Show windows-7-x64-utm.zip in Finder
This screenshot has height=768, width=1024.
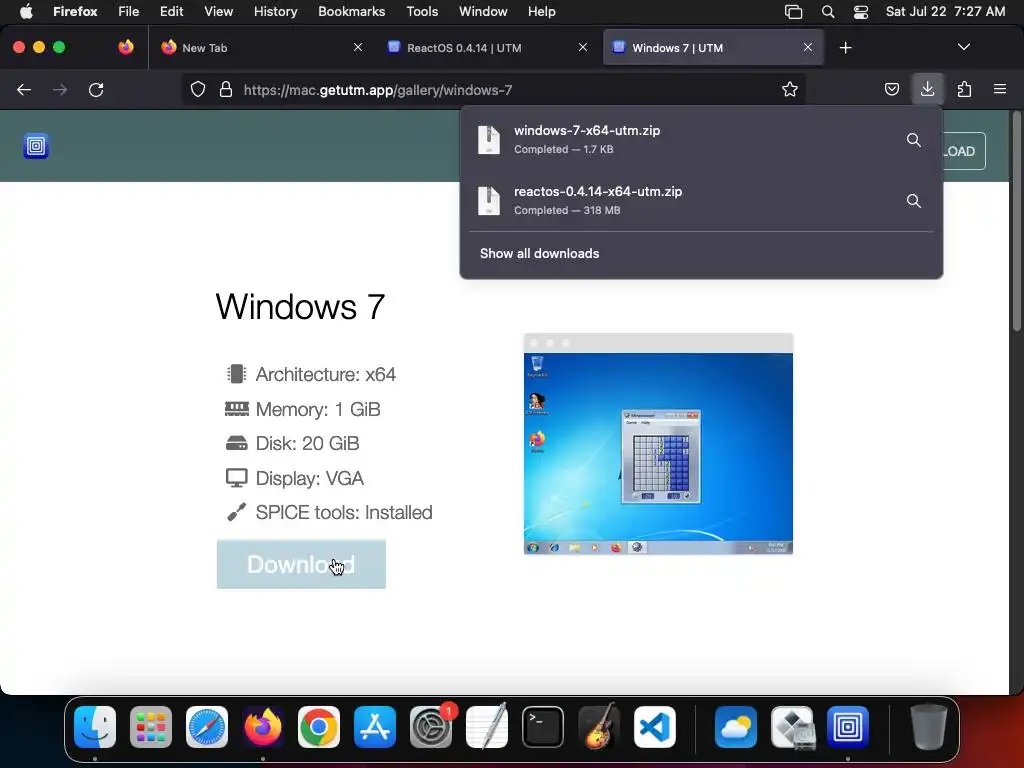click(914, 140)
